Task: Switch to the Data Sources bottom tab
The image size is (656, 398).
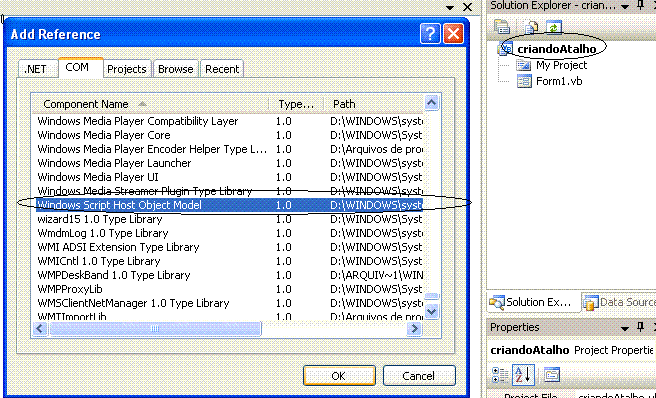Action: point(620,302)
